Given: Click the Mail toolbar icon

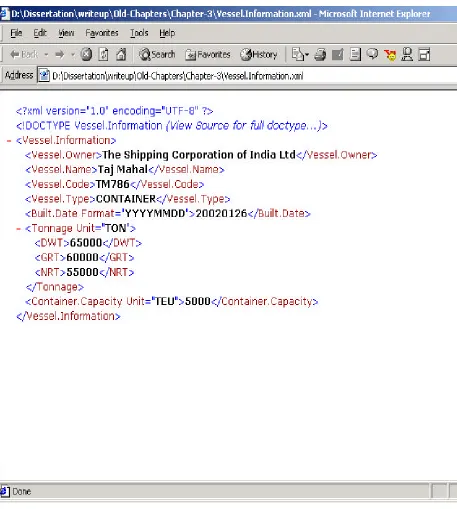Looking at the screenshot, I should [297, 54].
